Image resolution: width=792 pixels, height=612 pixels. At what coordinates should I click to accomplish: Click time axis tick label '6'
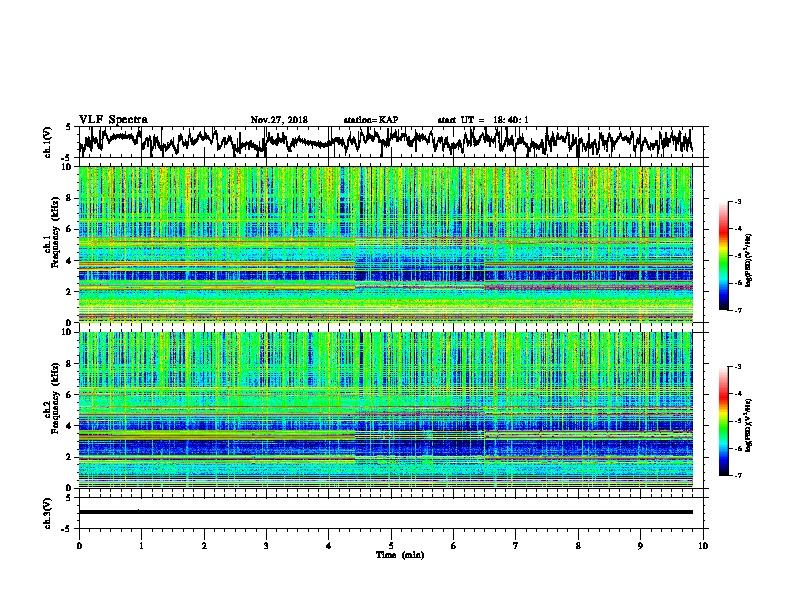[x=454, y=546]
